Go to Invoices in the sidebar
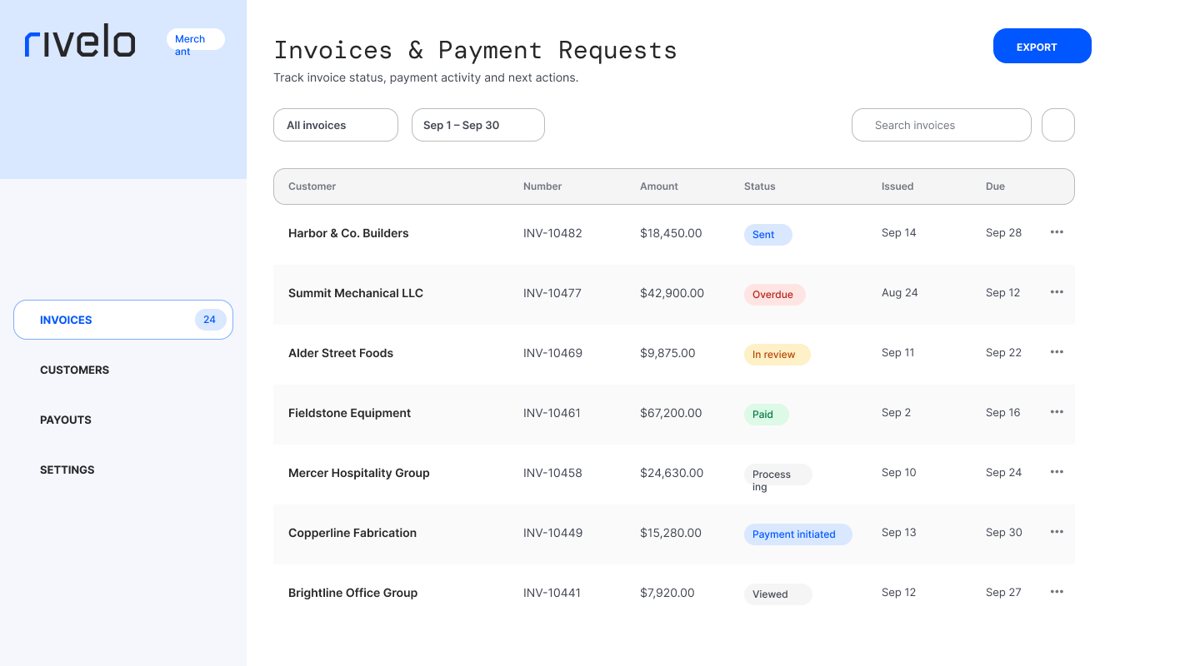Viewport: 1200px width, 666px height. pyautogui.click(x=123, y=320)
